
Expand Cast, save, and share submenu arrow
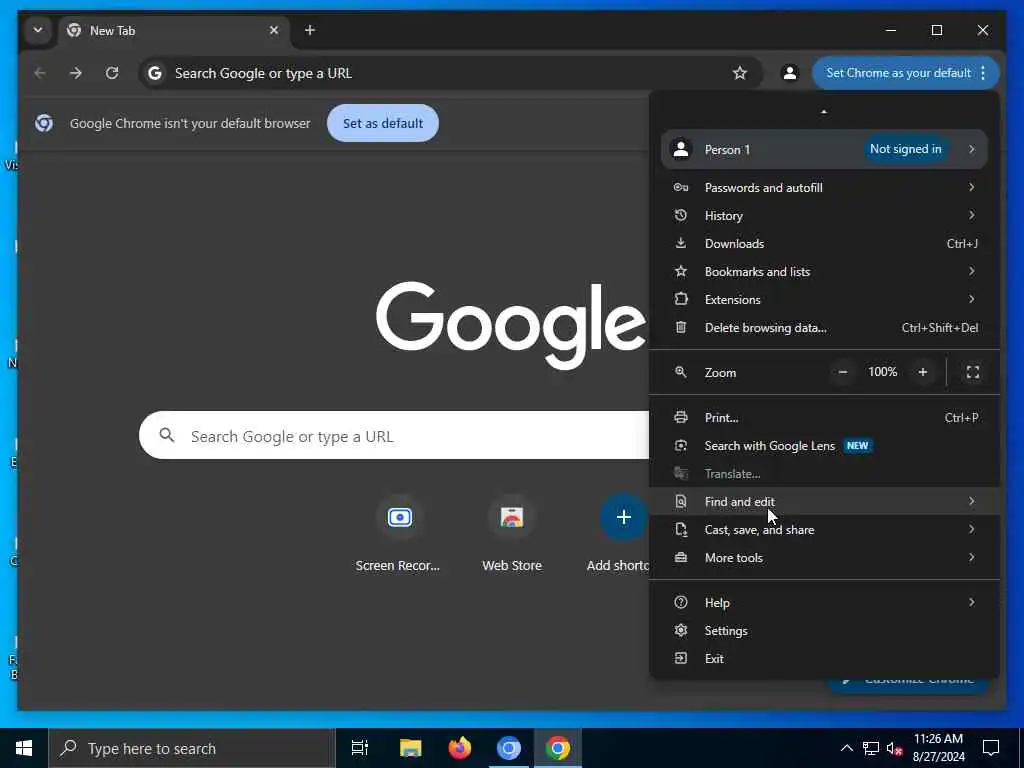(x=972, y=529)
